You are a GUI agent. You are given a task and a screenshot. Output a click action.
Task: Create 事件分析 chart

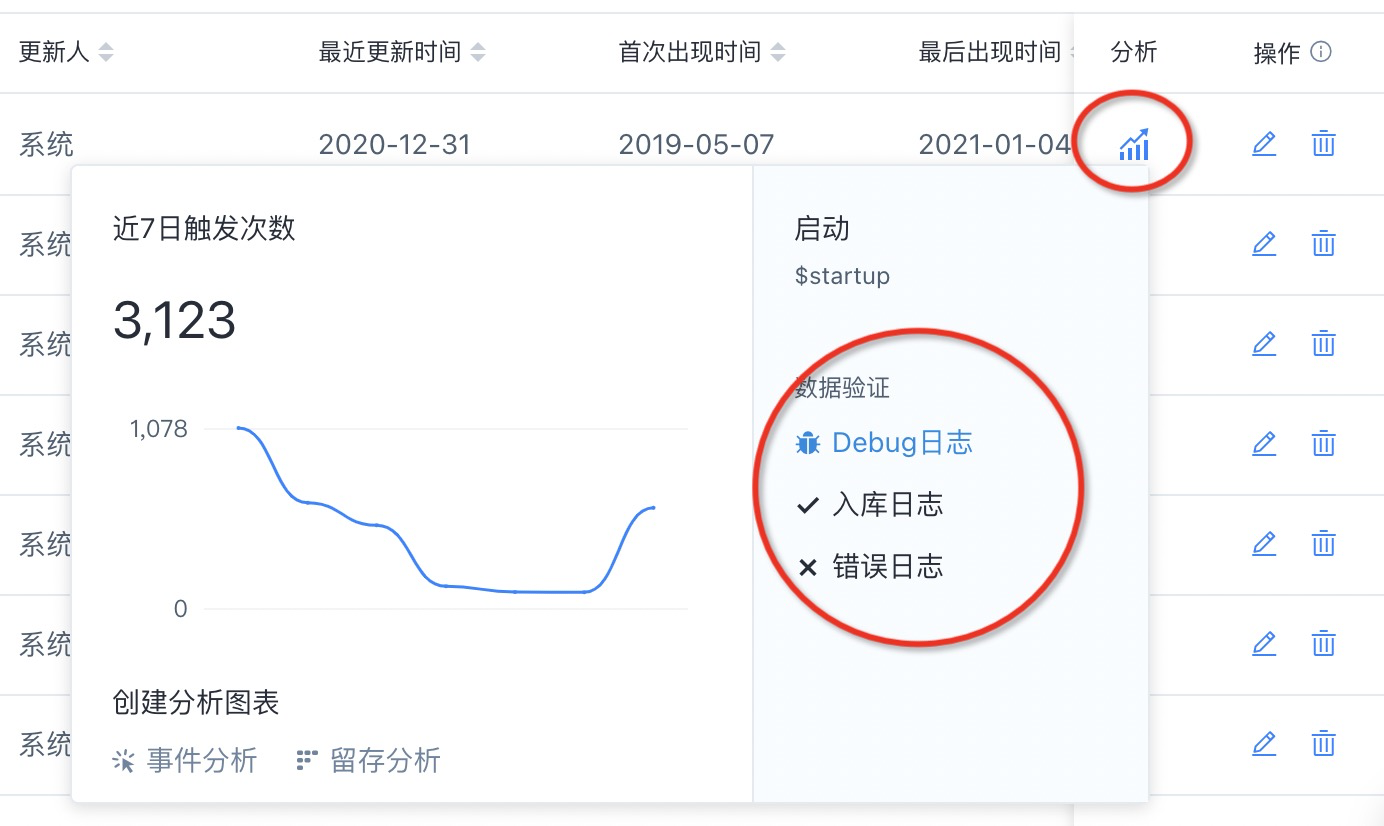[x=185, y=761]
